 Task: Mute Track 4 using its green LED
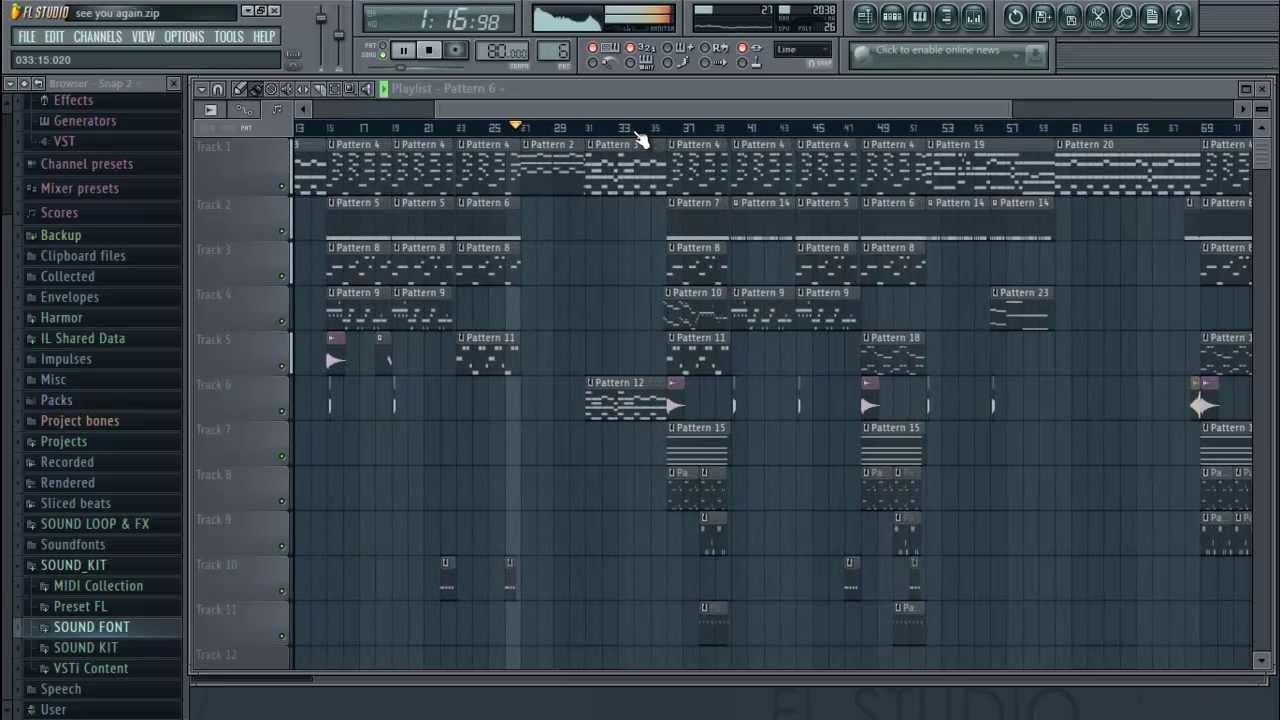(x=282, y=321)
